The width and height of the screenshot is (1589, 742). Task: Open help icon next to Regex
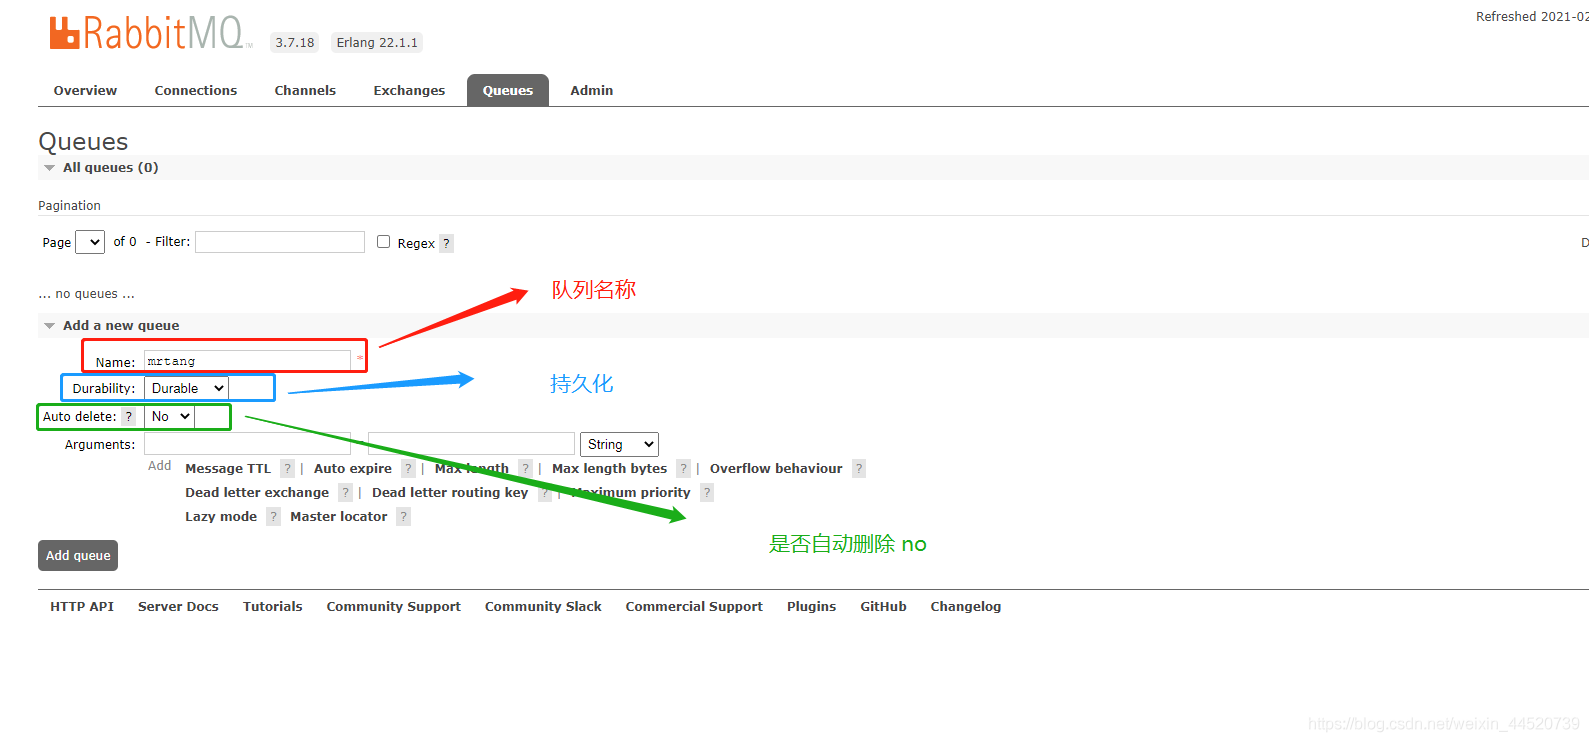[x=447, y=243]
